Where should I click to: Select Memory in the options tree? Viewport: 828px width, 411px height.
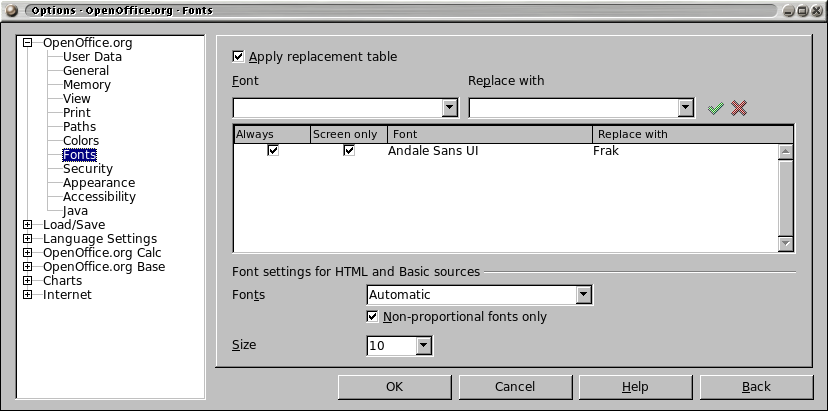[x=87, y=85]
